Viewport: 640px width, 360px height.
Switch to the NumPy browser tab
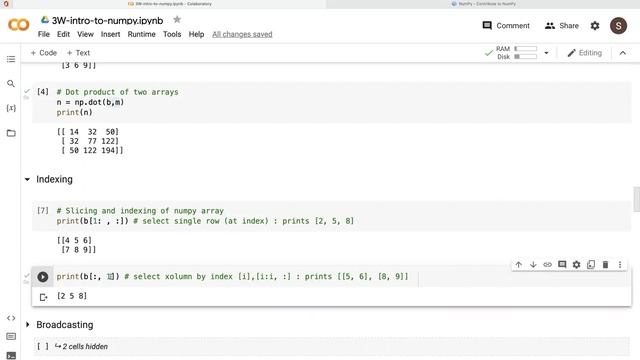click(x=483, y=4)
